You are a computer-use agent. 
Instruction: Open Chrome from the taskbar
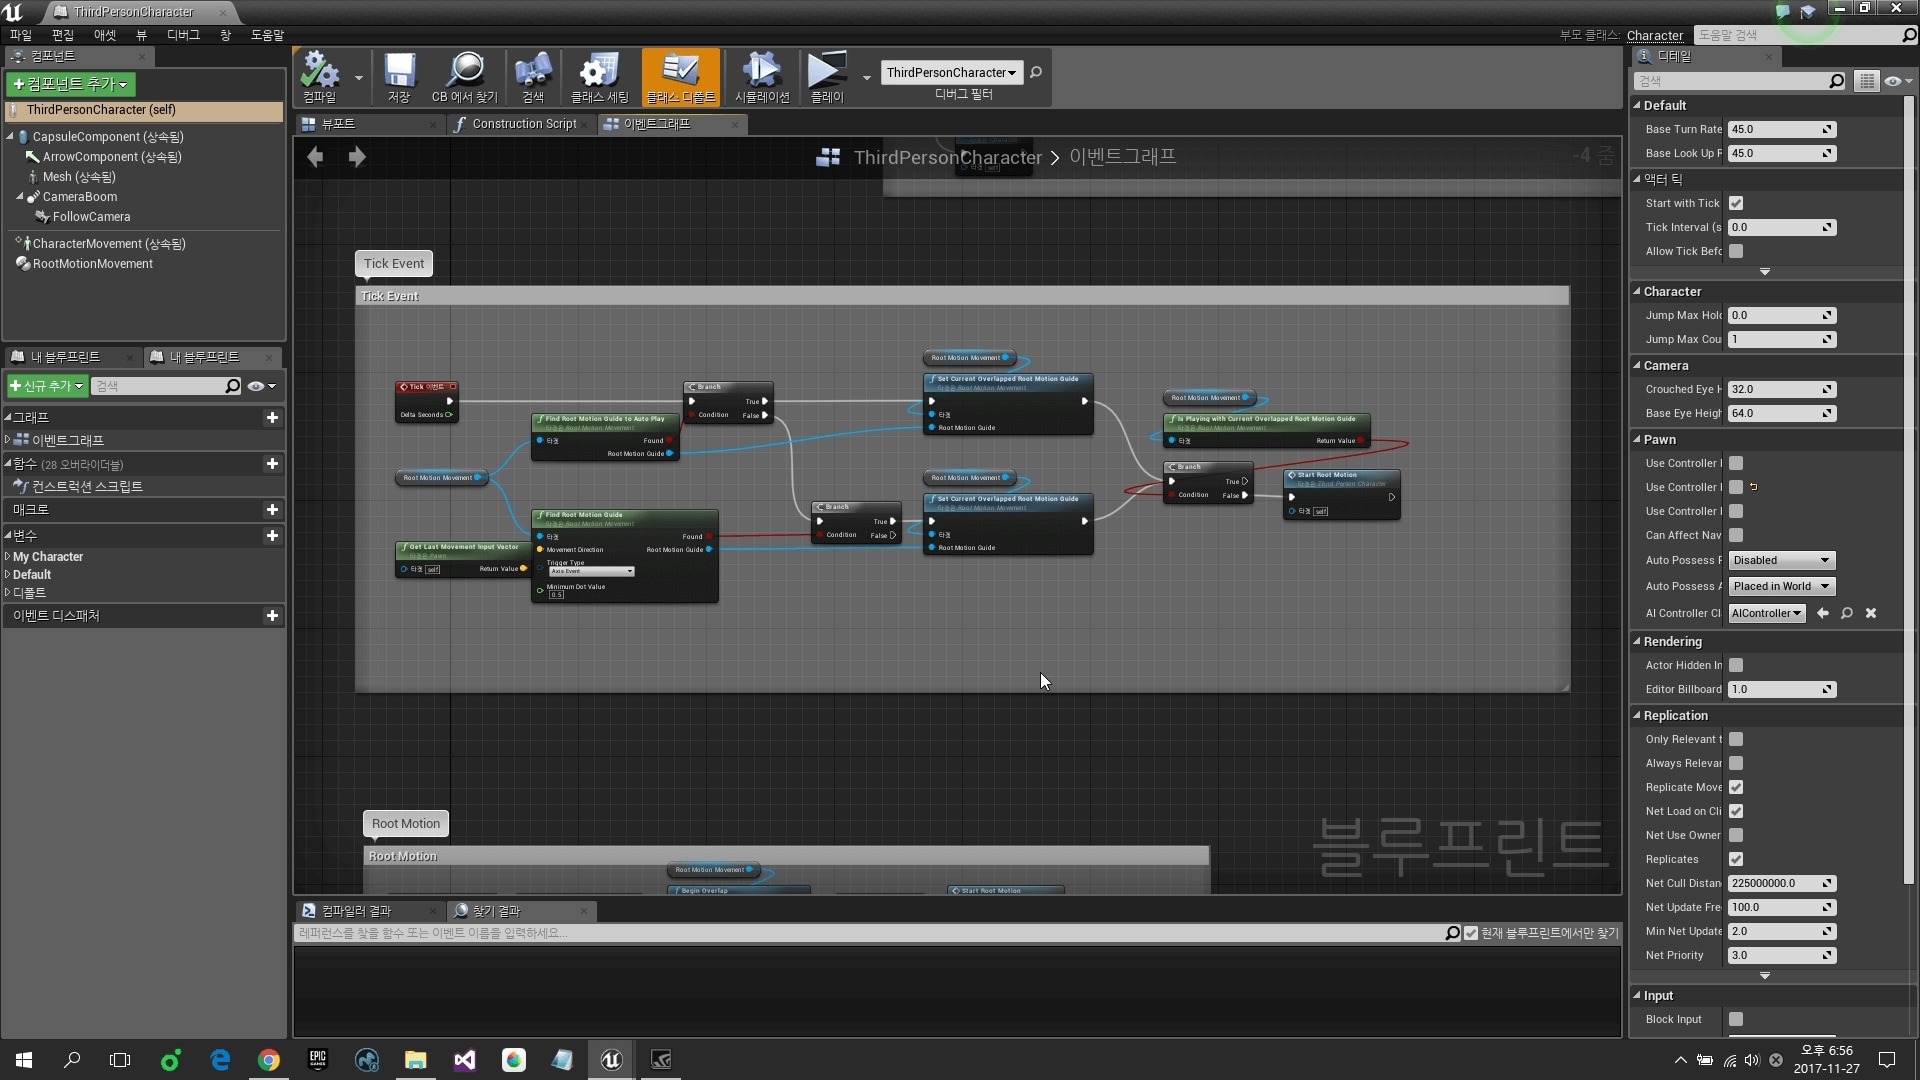pos(269,1060)
